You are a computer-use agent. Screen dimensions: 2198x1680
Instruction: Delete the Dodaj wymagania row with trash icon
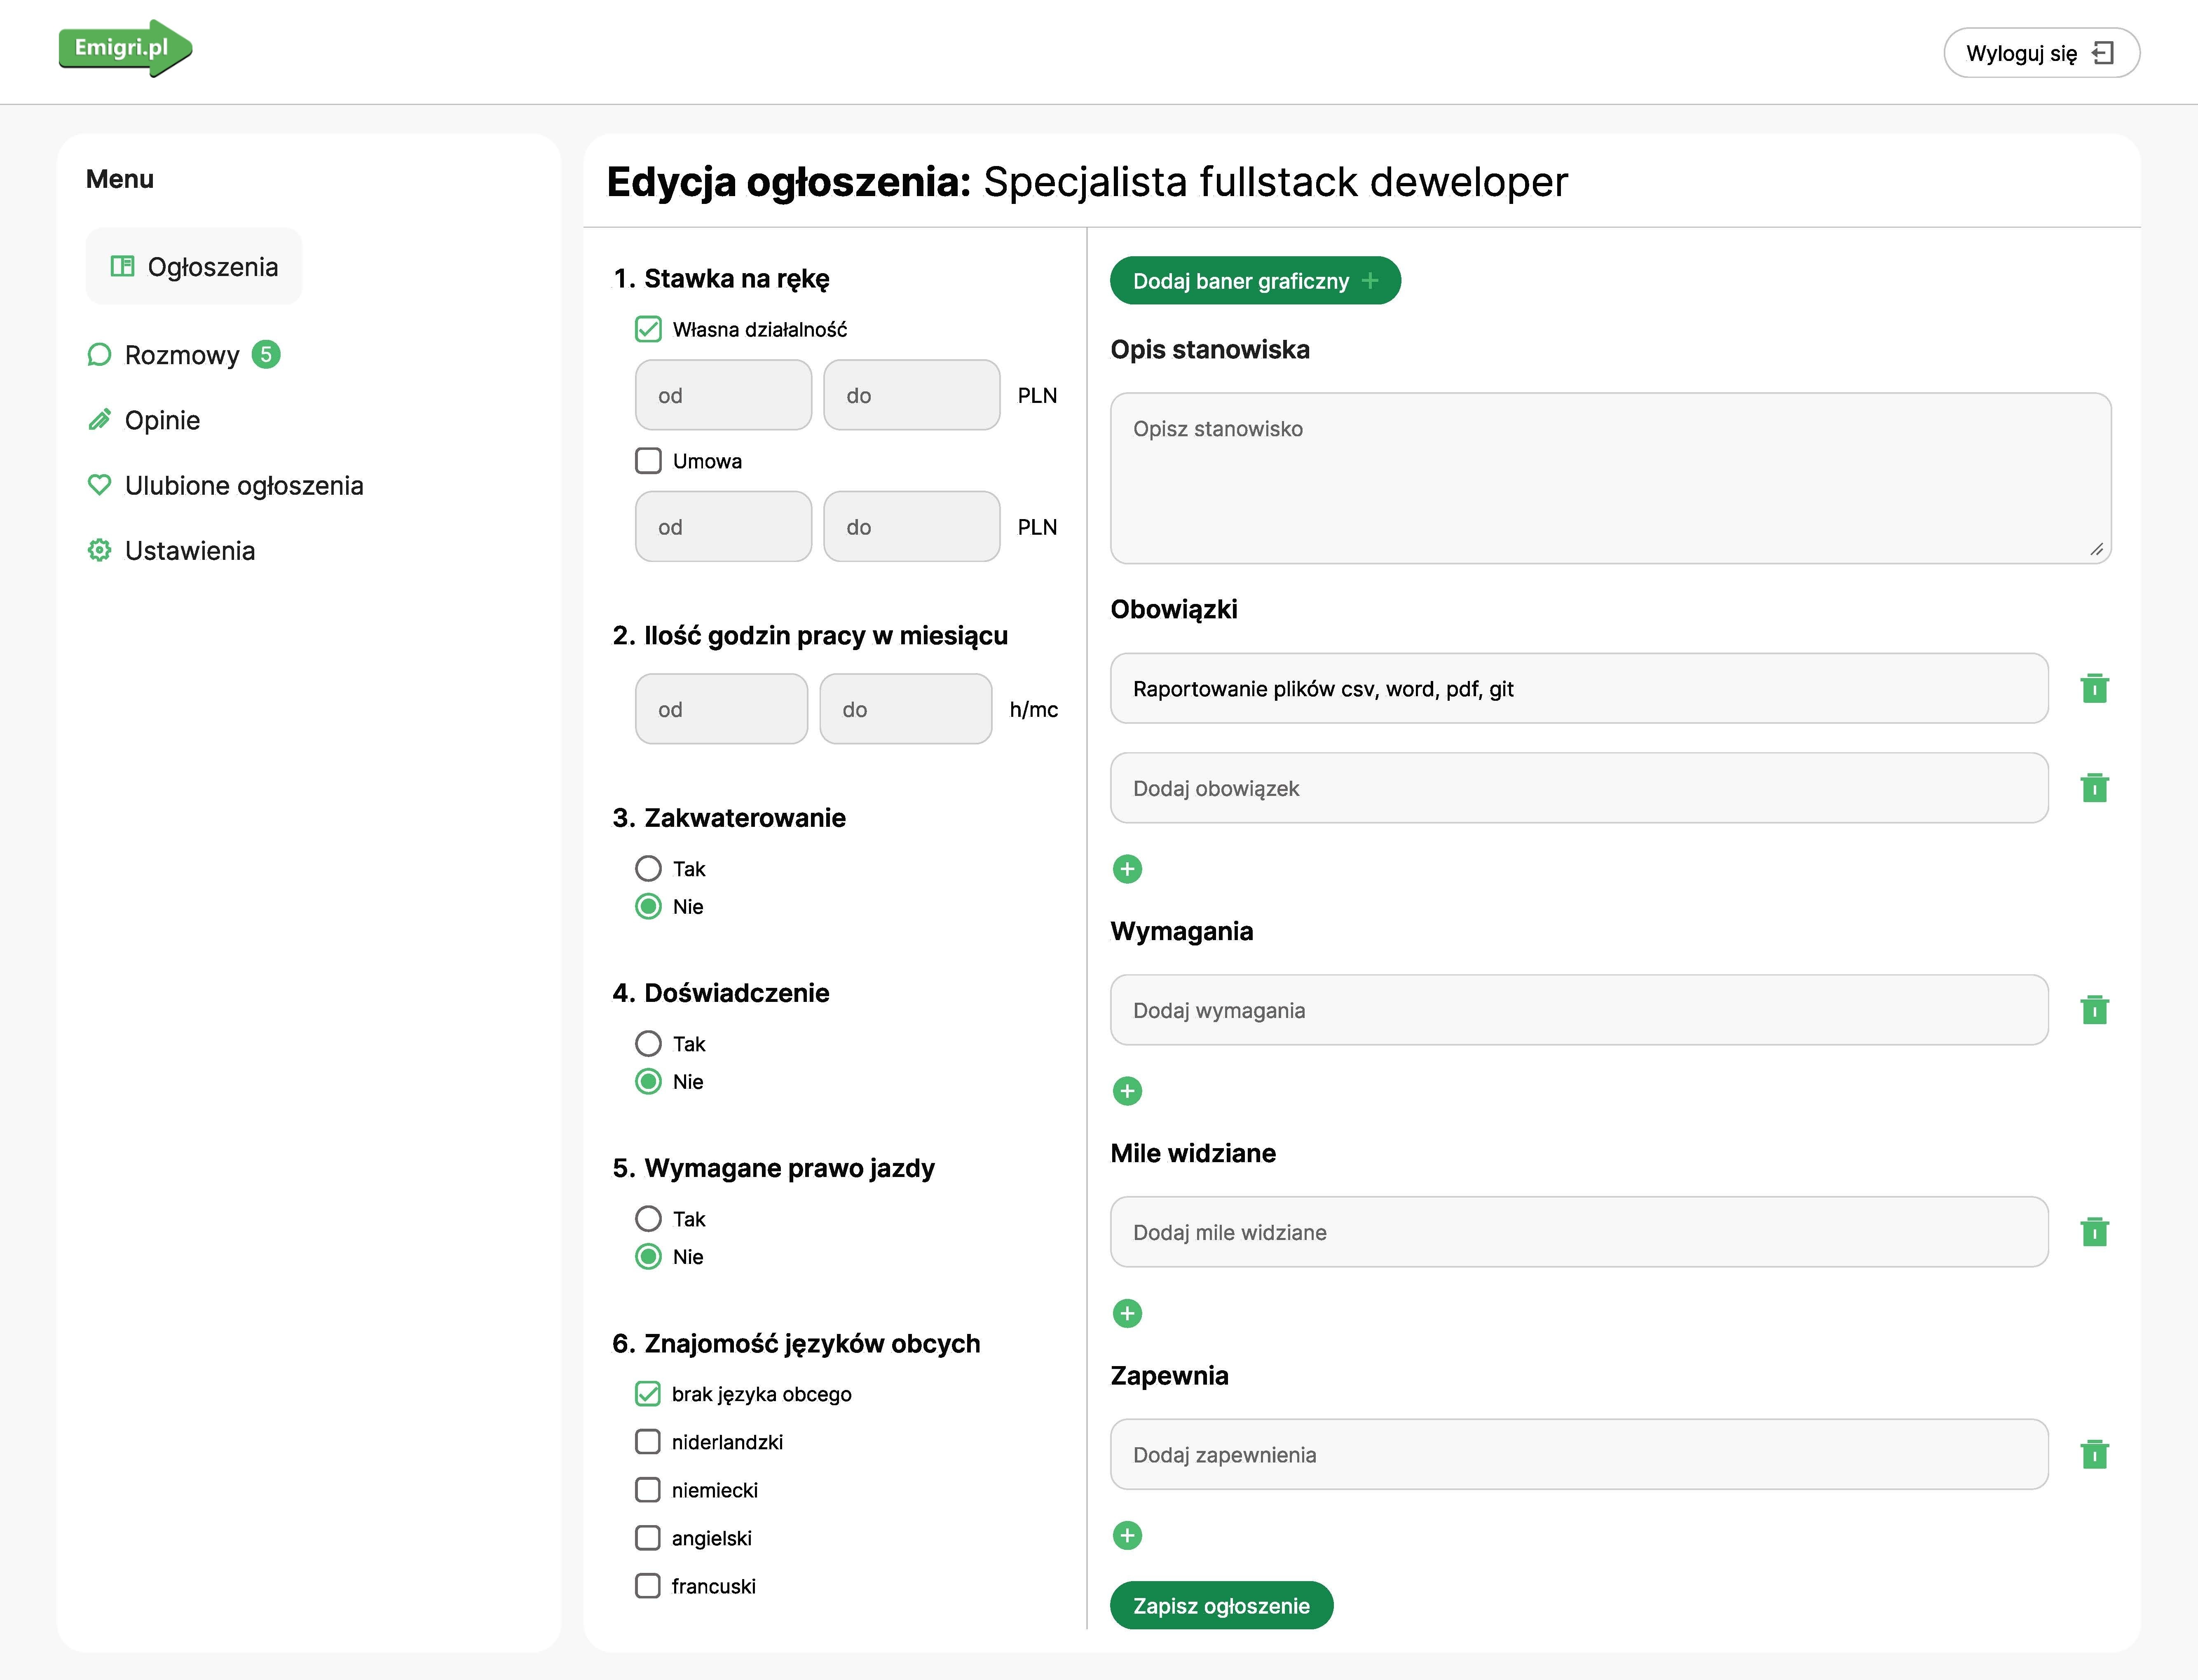click(x=2094, y=1010)
